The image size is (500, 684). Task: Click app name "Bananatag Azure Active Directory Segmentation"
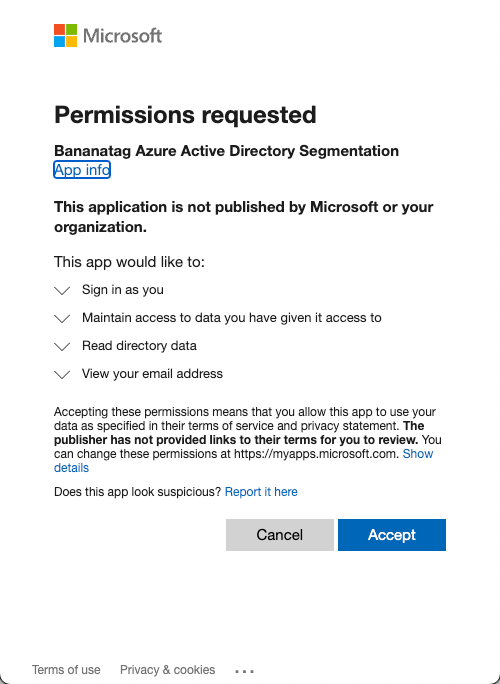tap(226, 150)
